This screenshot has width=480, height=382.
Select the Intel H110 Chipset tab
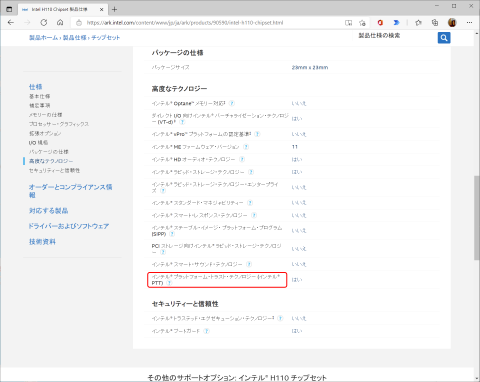click(x=62, y=9)
